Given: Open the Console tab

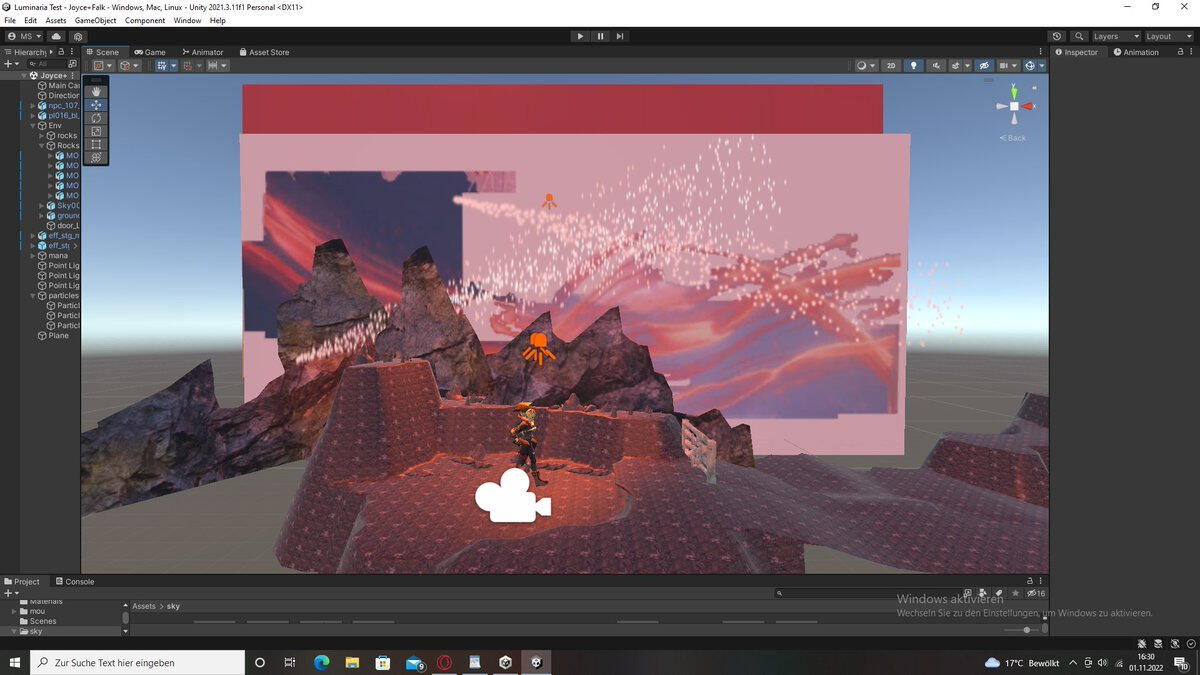Looking at the screenshot, I should pos(74,581).
